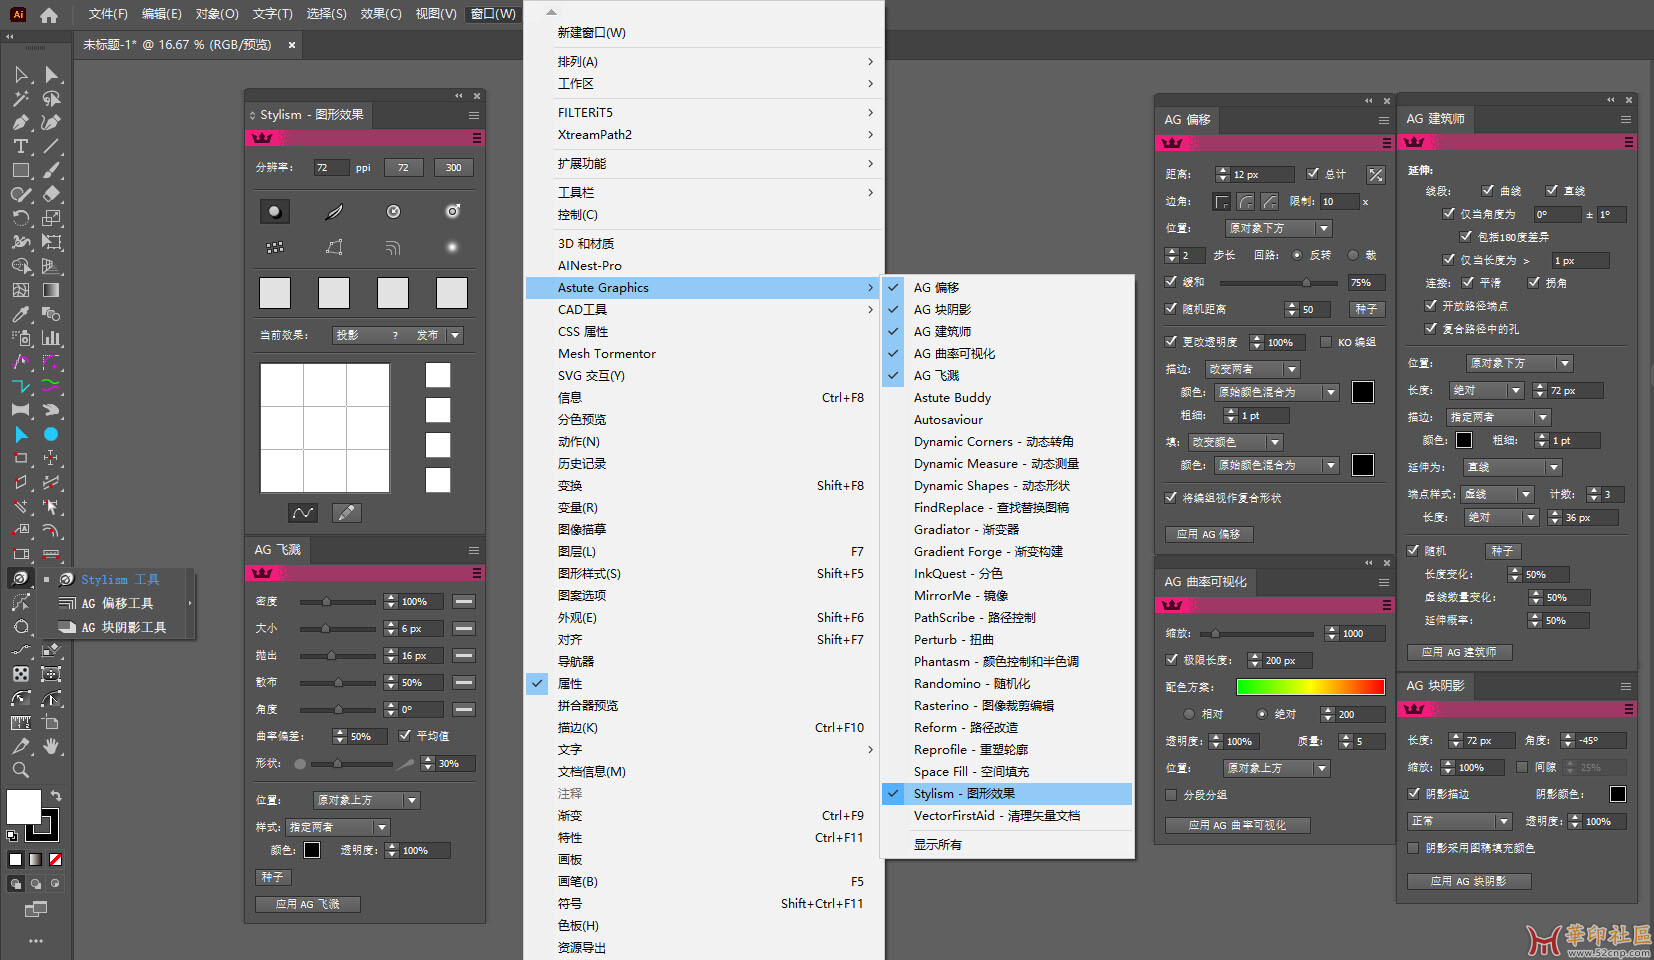This screenshot has width=1654, height=960.
Task: Select the Magic Wand tool
Action: pyautogui.click(x=21, y=99)
